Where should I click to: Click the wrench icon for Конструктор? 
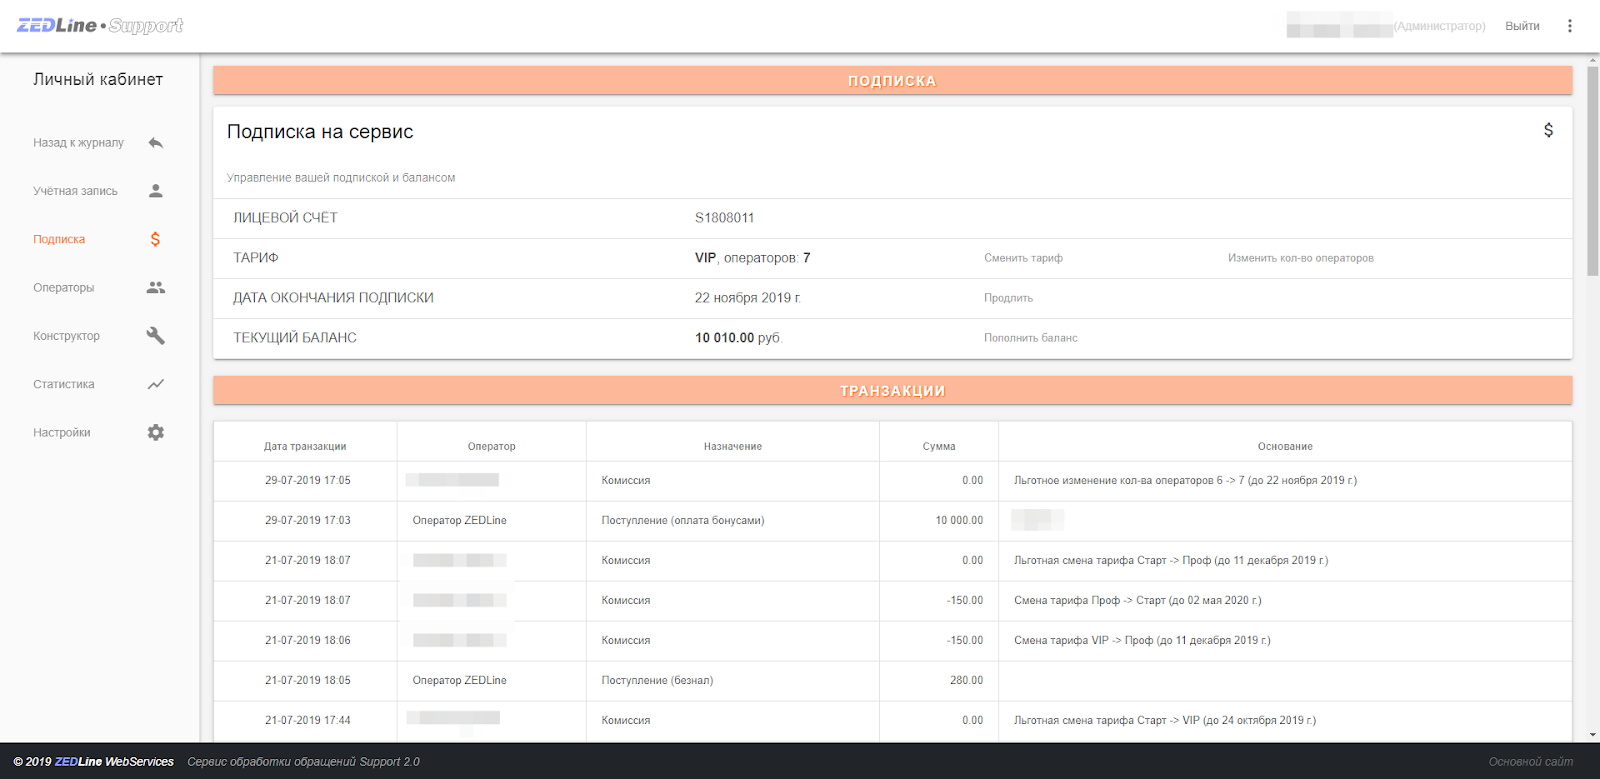[x=155, y=336]
